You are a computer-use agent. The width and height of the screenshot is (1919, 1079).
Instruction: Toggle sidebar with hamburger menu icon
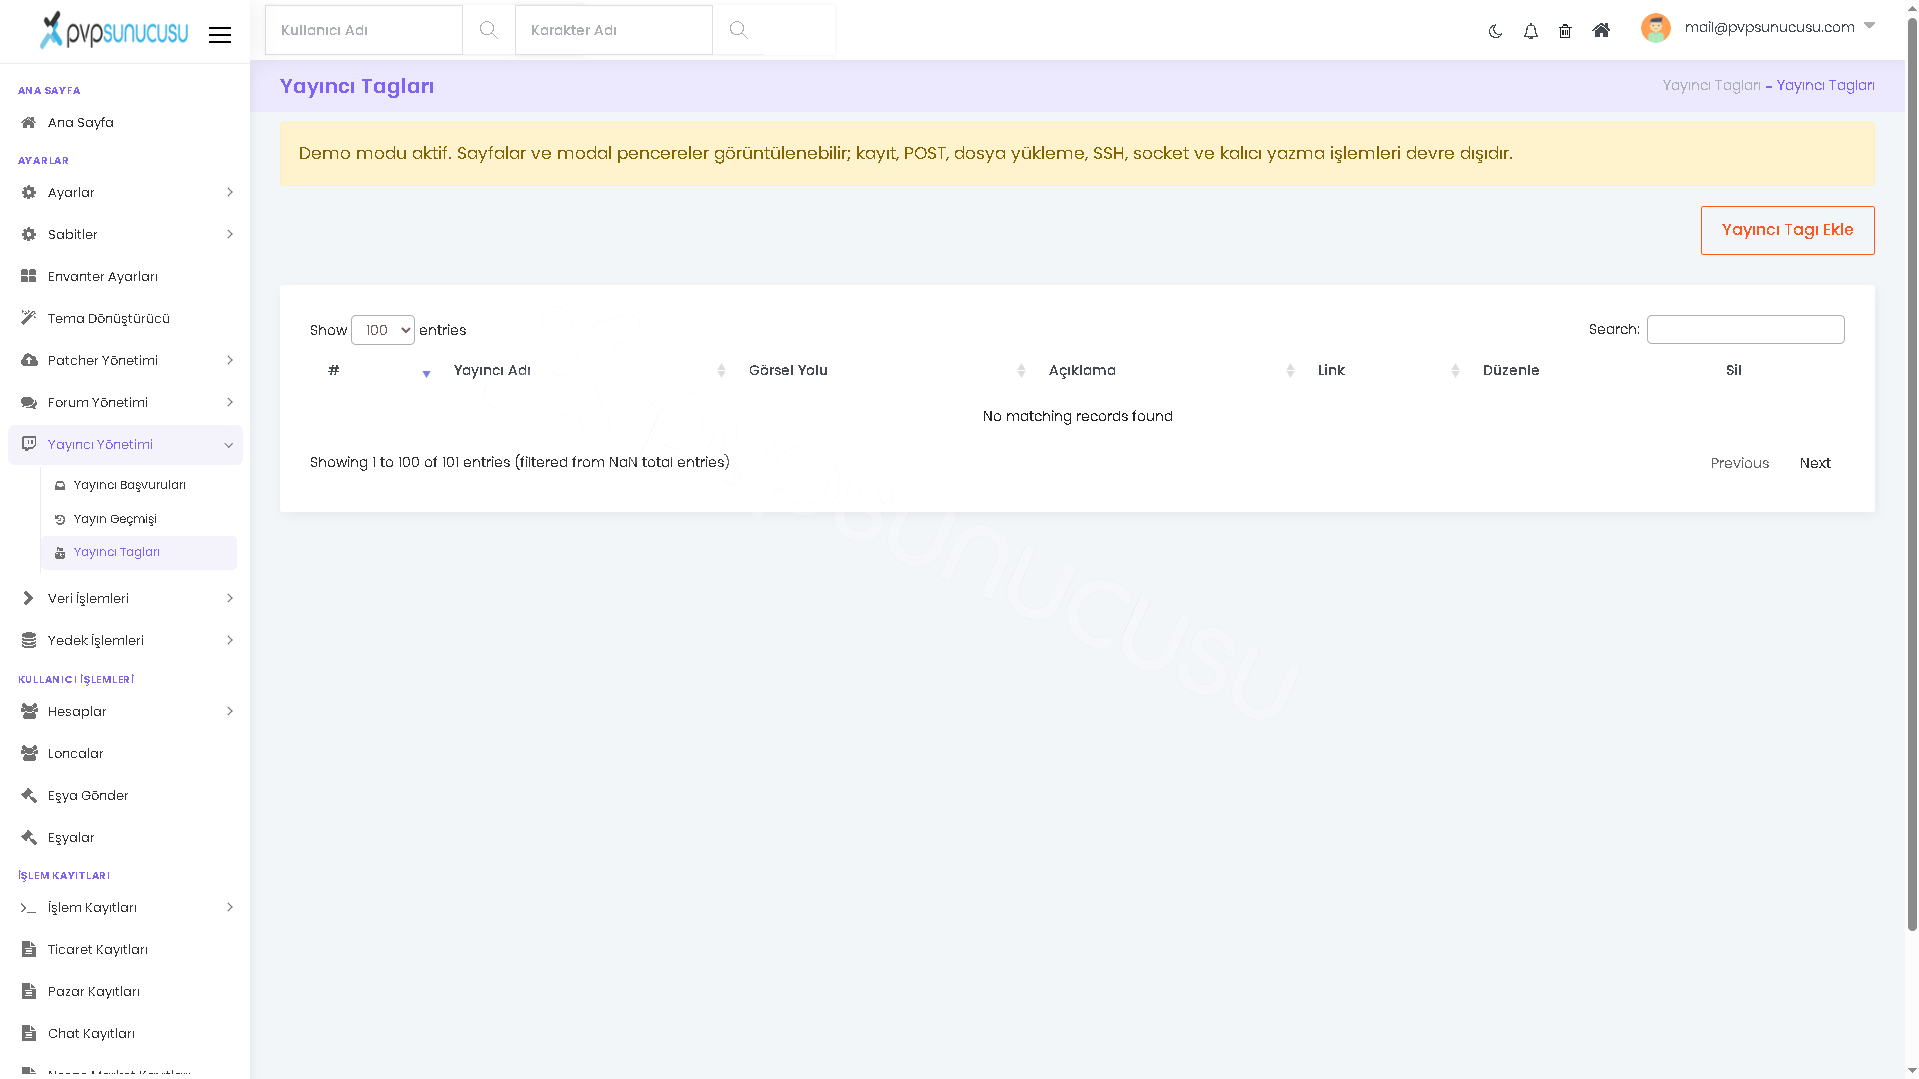220,35
